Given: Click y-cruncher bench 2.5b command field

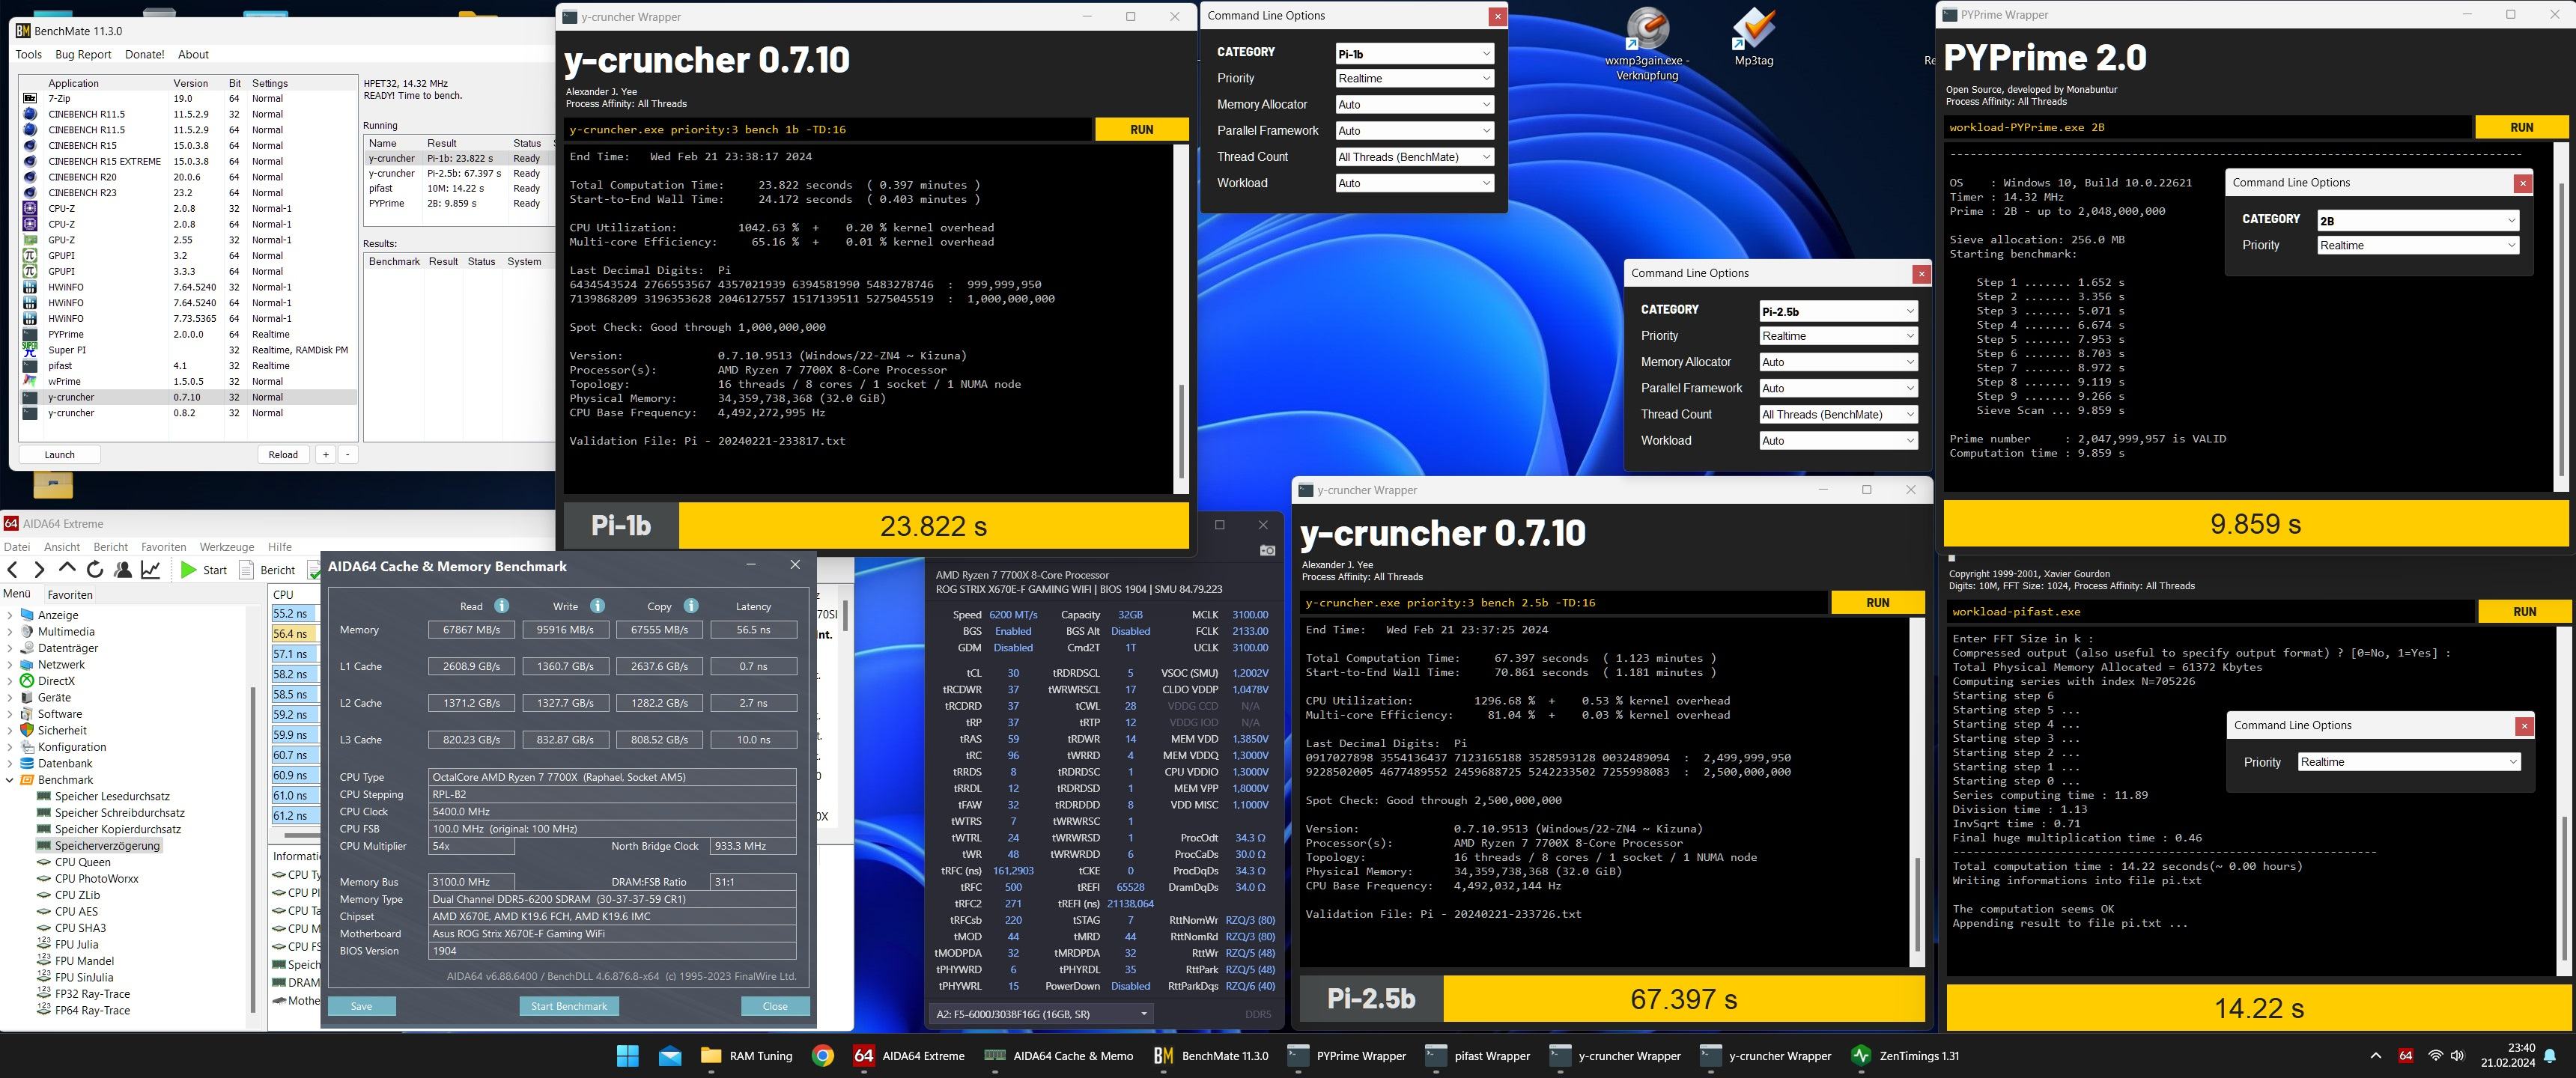Looking at the screenshot, I should pyautogui.click(x=1563, y=602).
